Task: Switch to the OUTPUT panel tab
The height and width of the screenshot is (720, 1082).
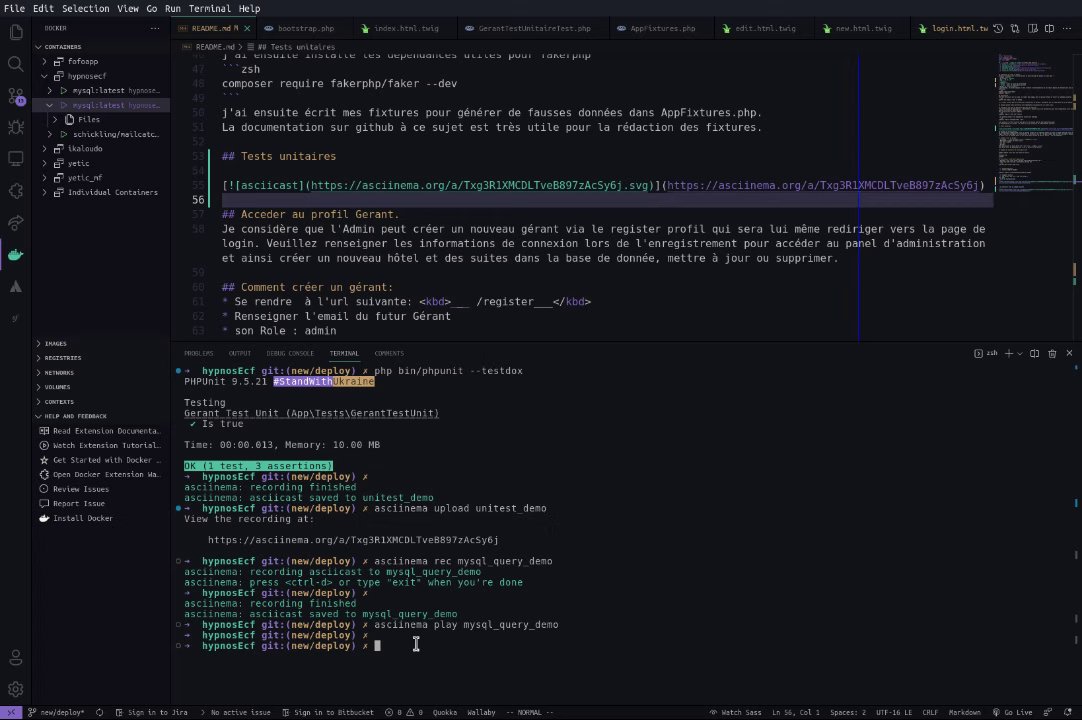Action: coord(239,353)
